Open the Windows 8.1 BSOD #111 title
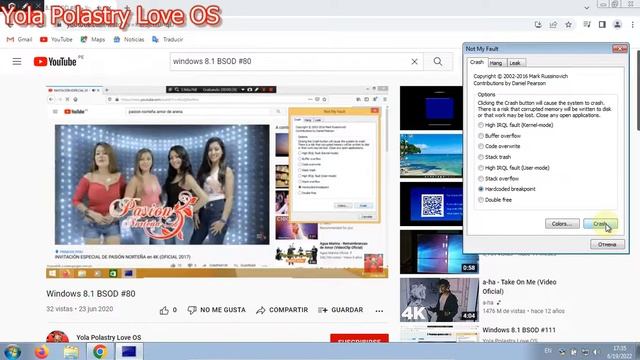This screenshot has height=360, width=640. [519, 330]
